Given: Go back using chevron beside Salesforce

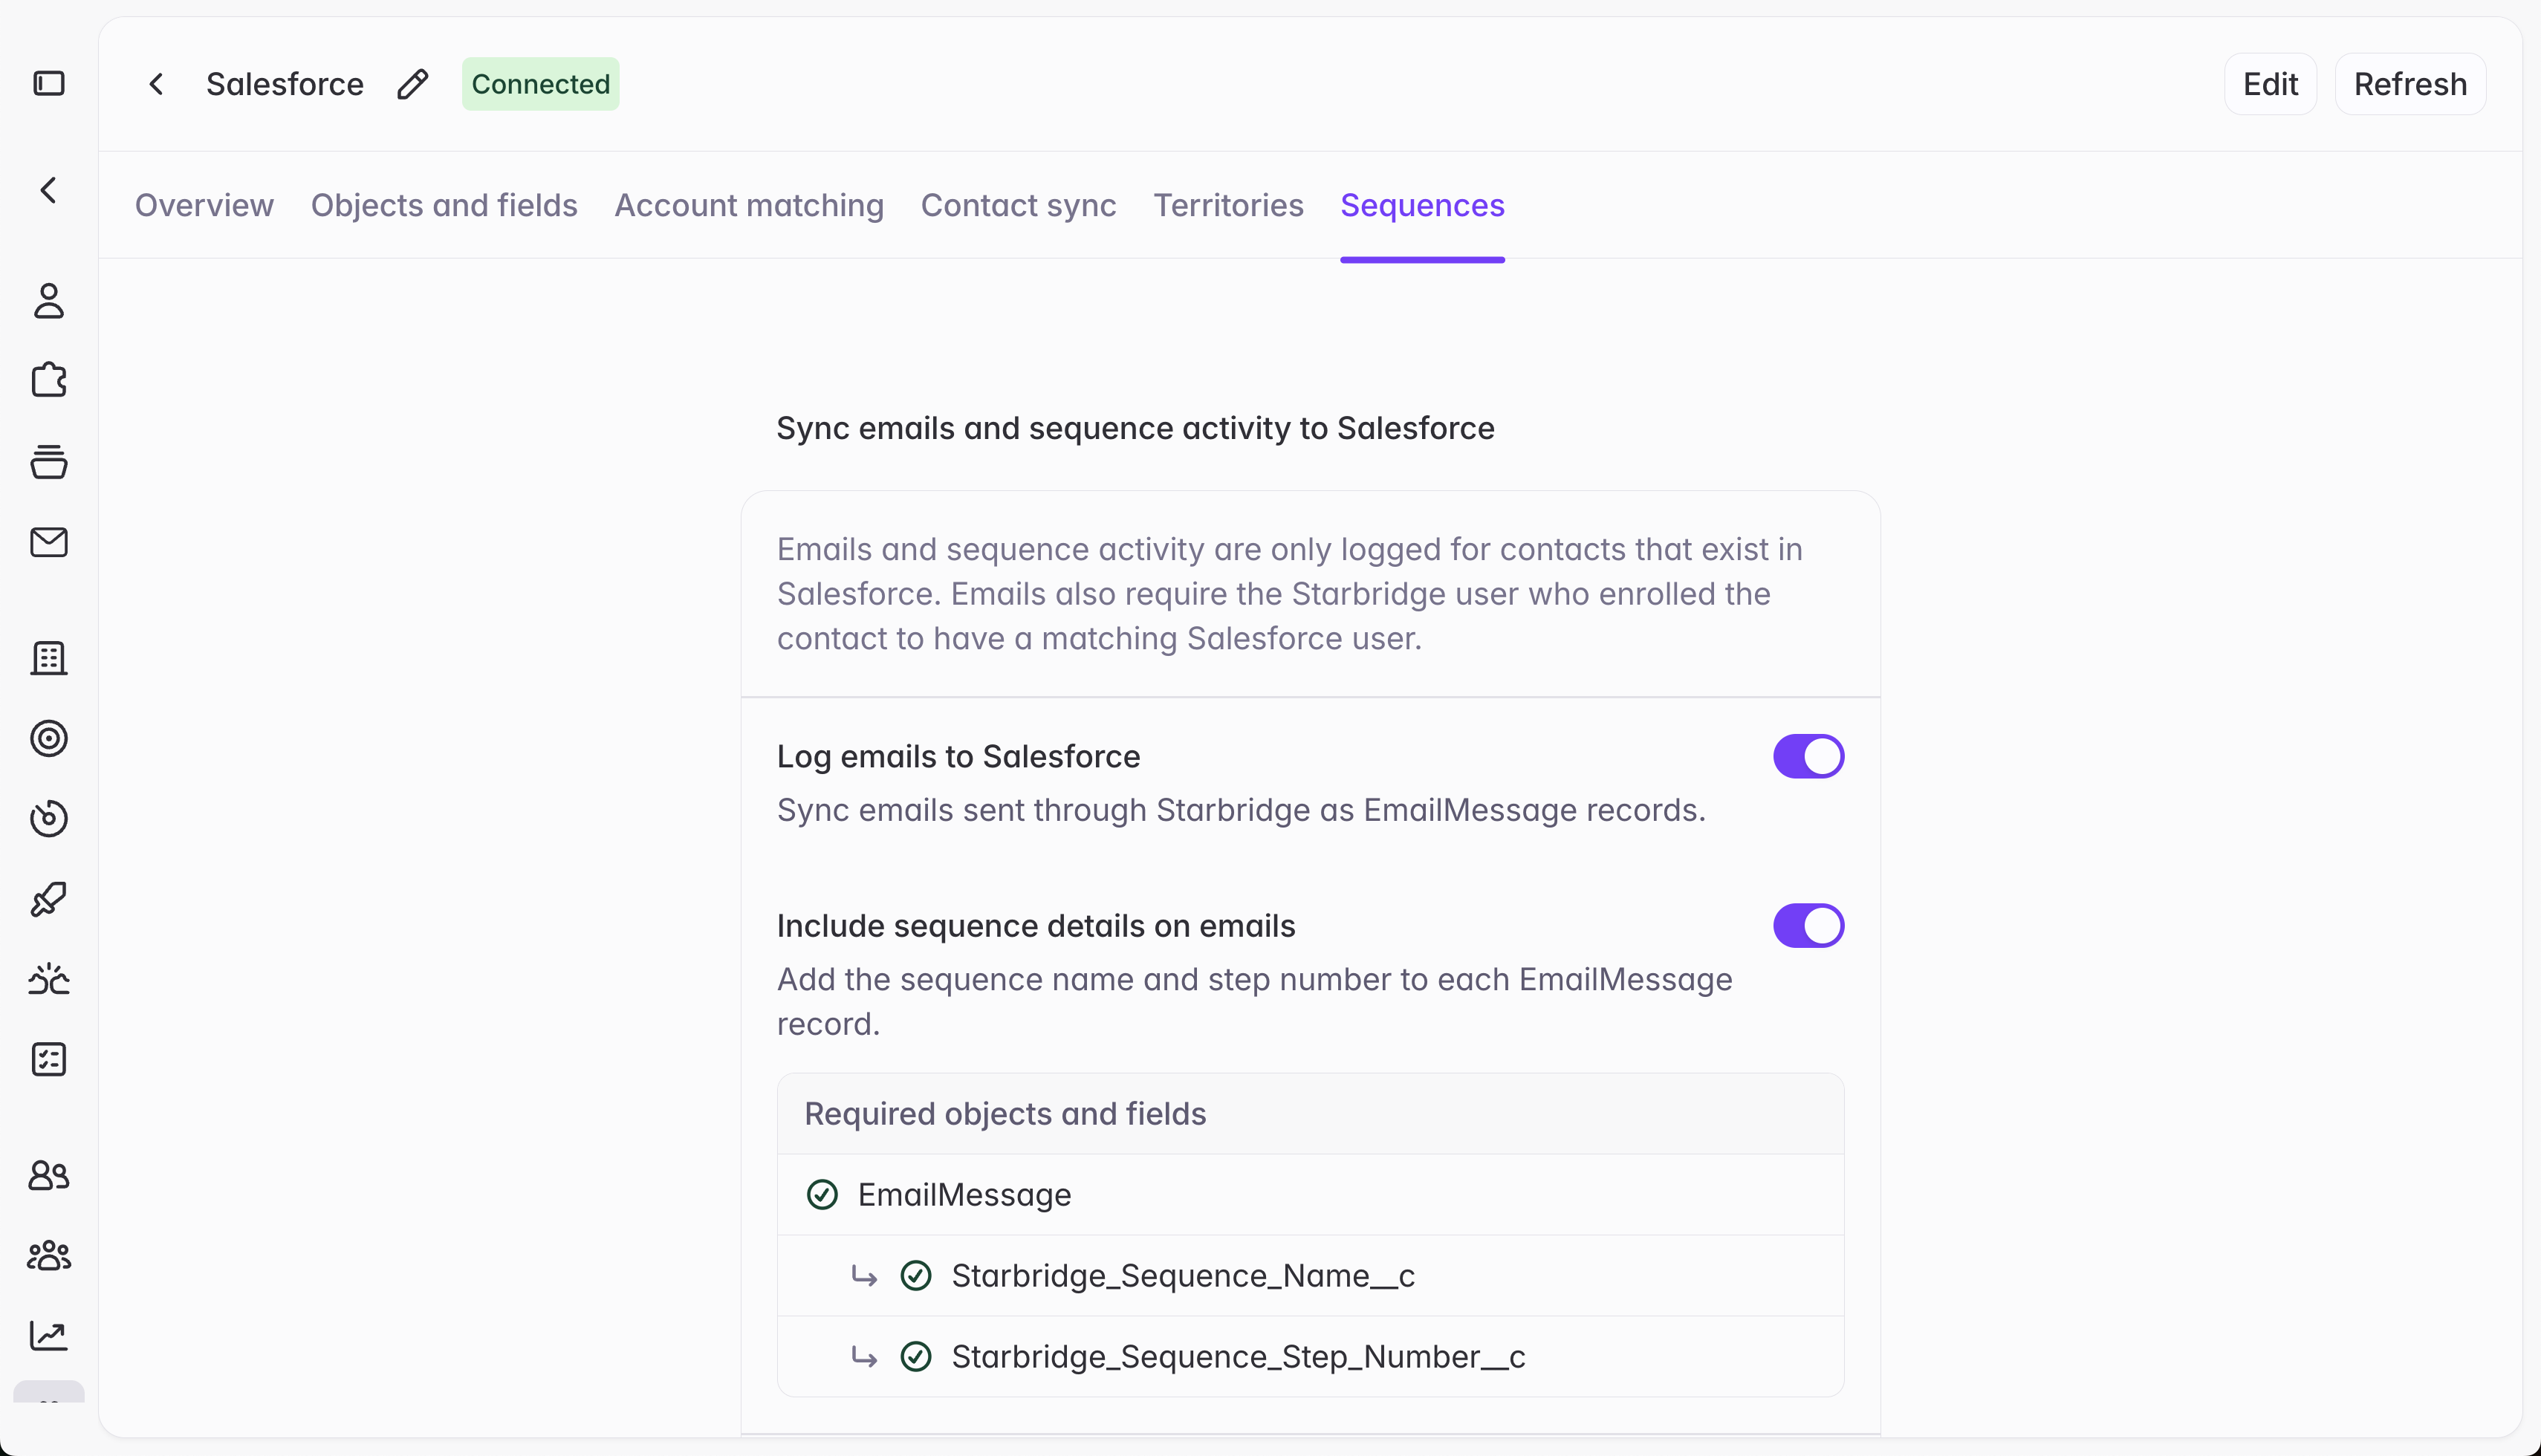Looking at the screenshot, I should click(156, 84).
